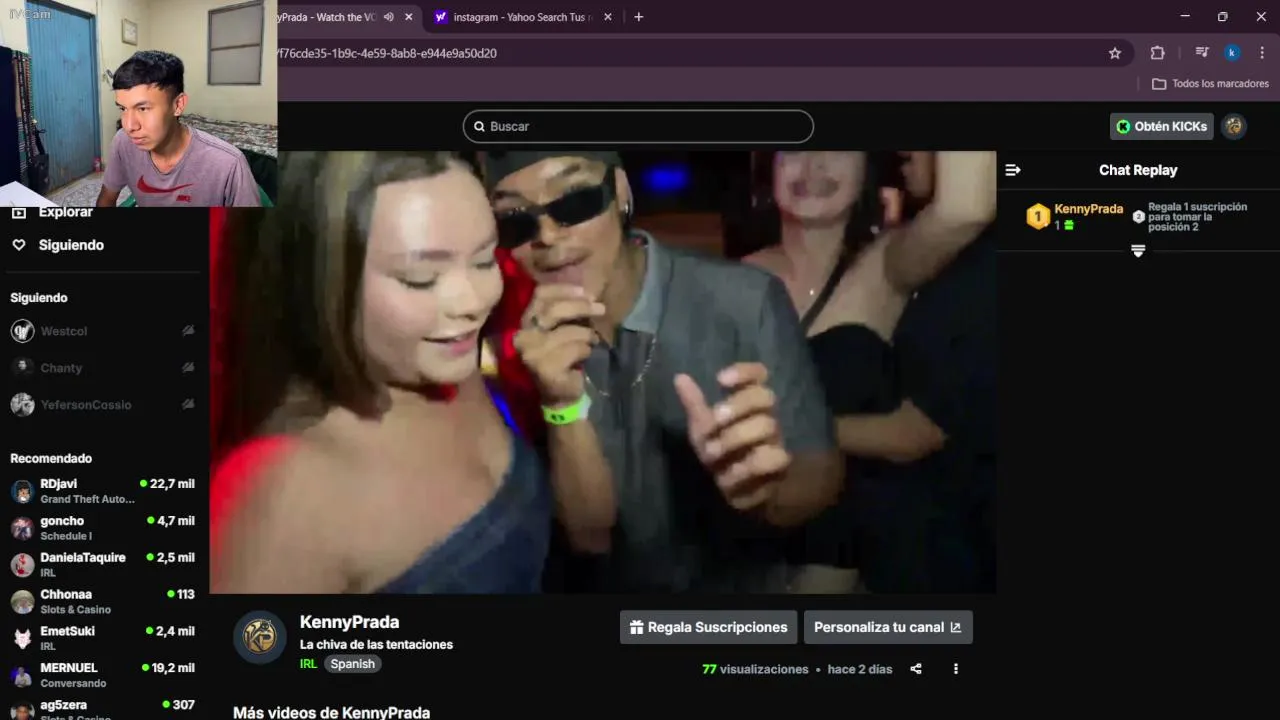Open the YefersonCossio followed channel
1280x720 pixels.
pos(102,405)
